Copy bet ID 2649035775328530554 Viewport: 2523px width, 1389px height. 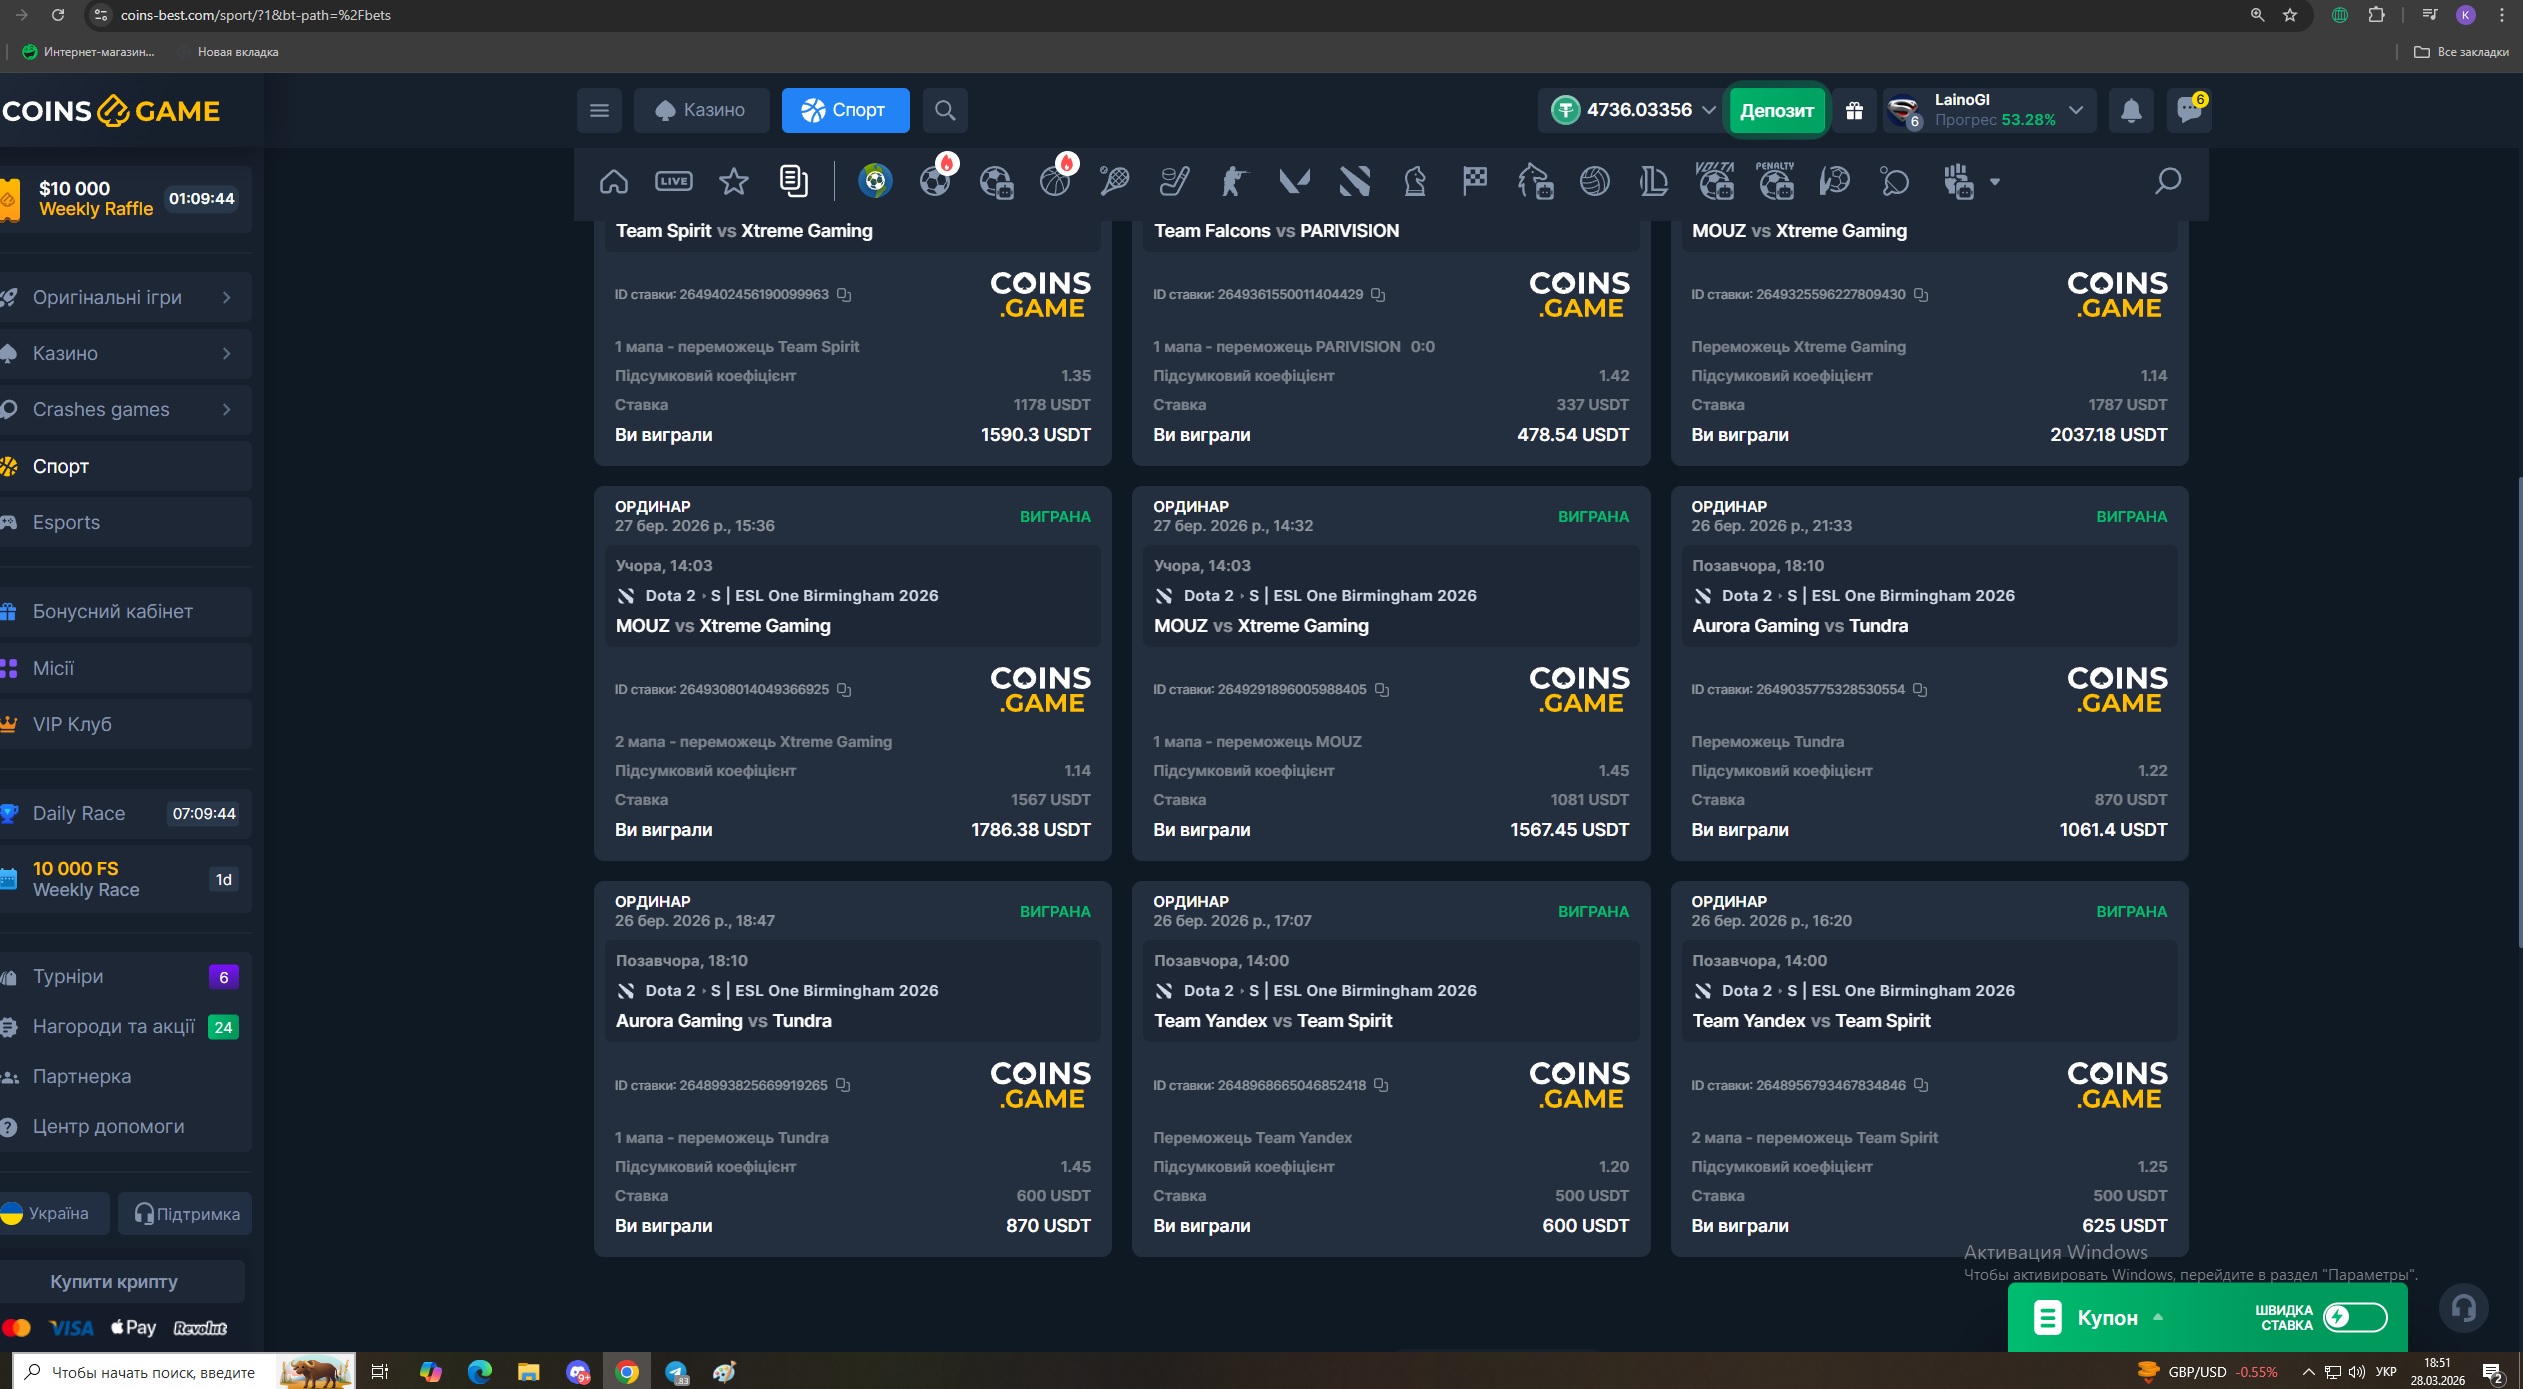[x=1920, y=690]
